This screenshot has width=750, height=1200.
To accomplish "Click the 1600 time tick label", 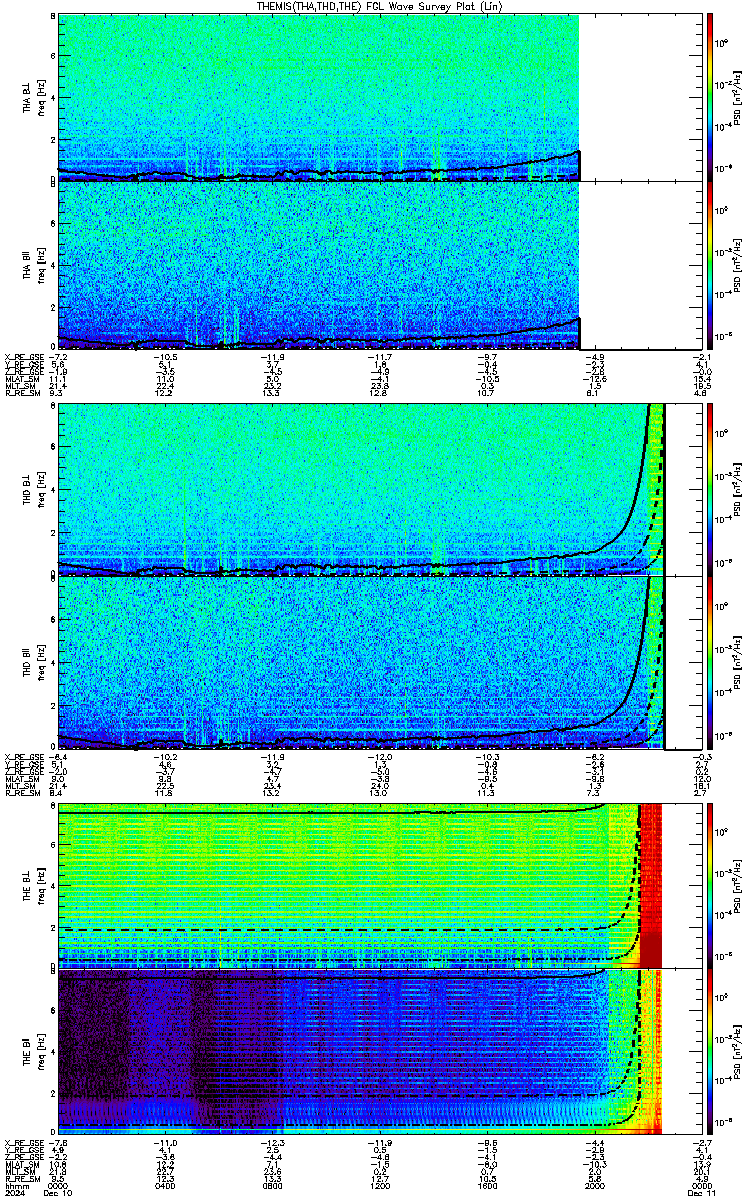I will 486,1185.
